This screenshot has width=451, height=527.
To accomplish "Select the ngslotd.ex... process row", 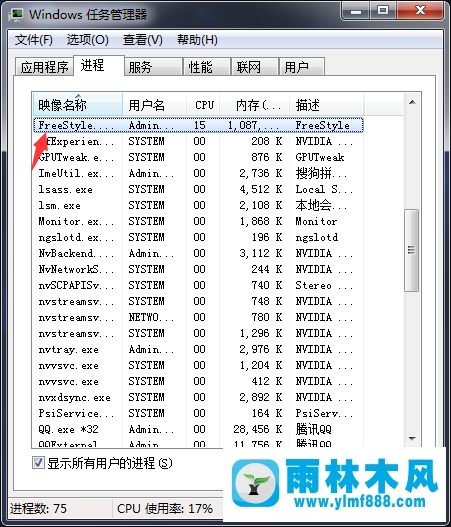I will (x=198, y=237).
